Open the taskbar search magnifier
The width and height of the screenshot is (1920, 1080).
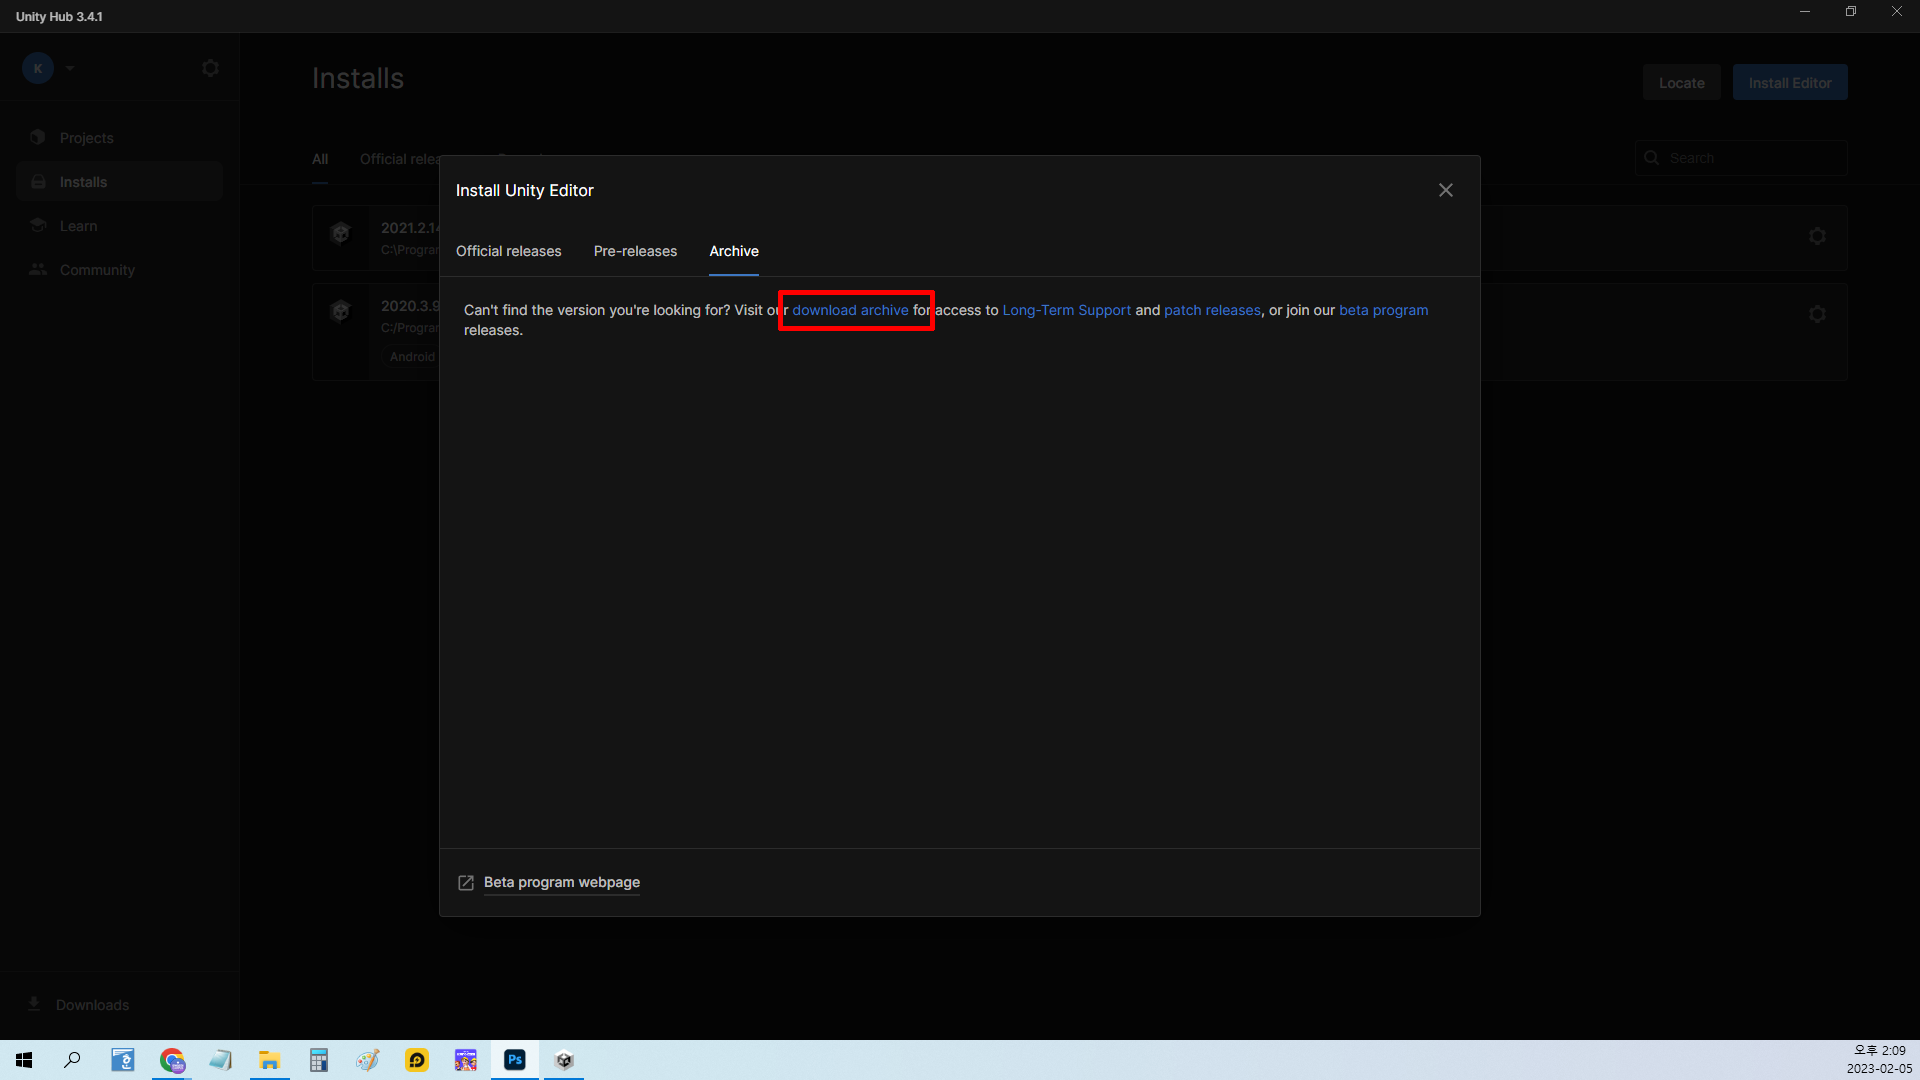point(72,1060)
